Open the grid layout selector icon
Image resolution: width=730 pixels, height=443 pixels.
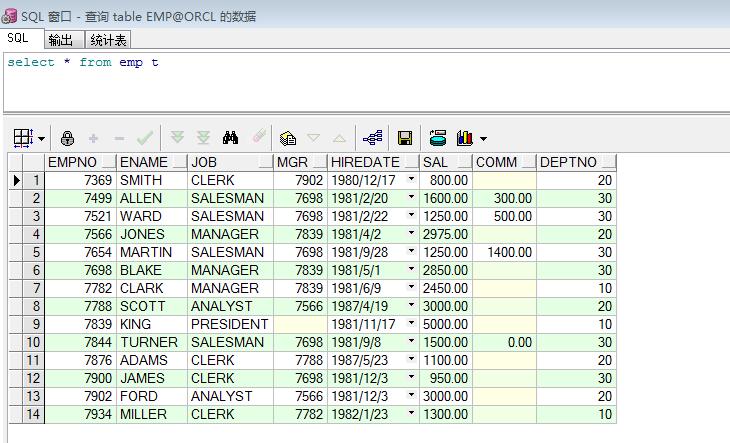tap(23, 138)
